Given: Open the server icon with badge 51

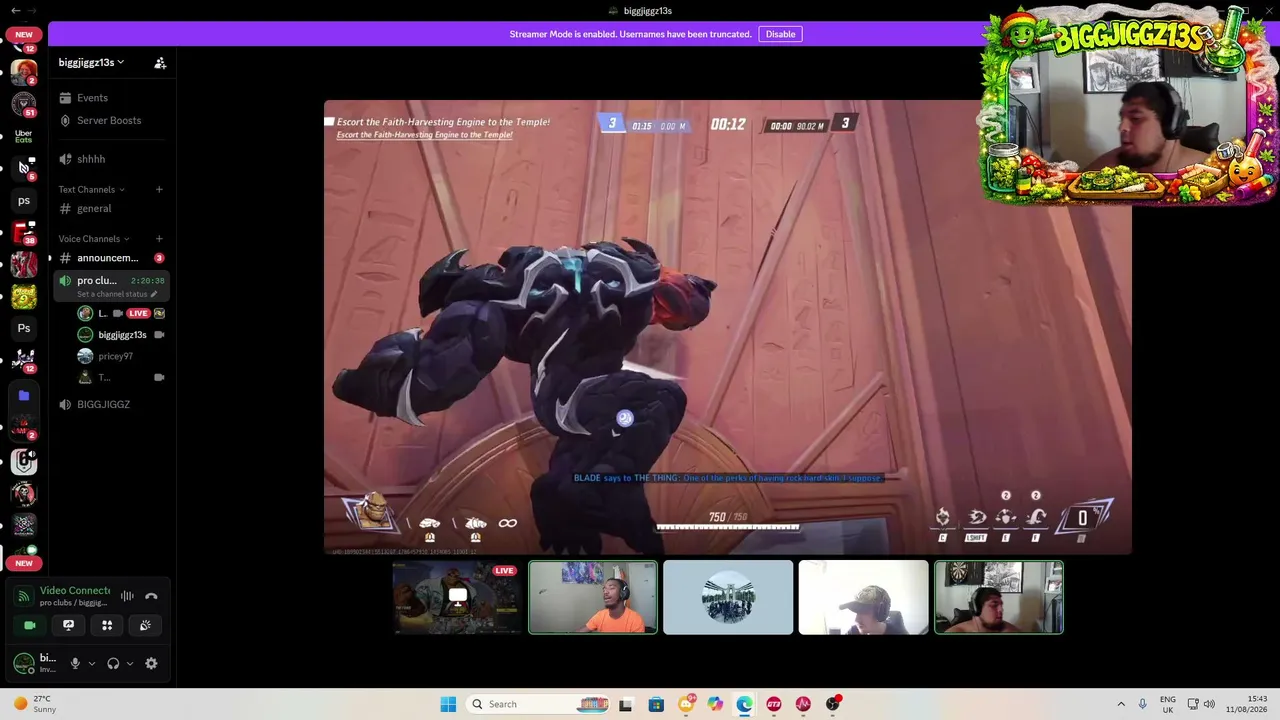Looking at the screenshot, I should pos(23,104).
